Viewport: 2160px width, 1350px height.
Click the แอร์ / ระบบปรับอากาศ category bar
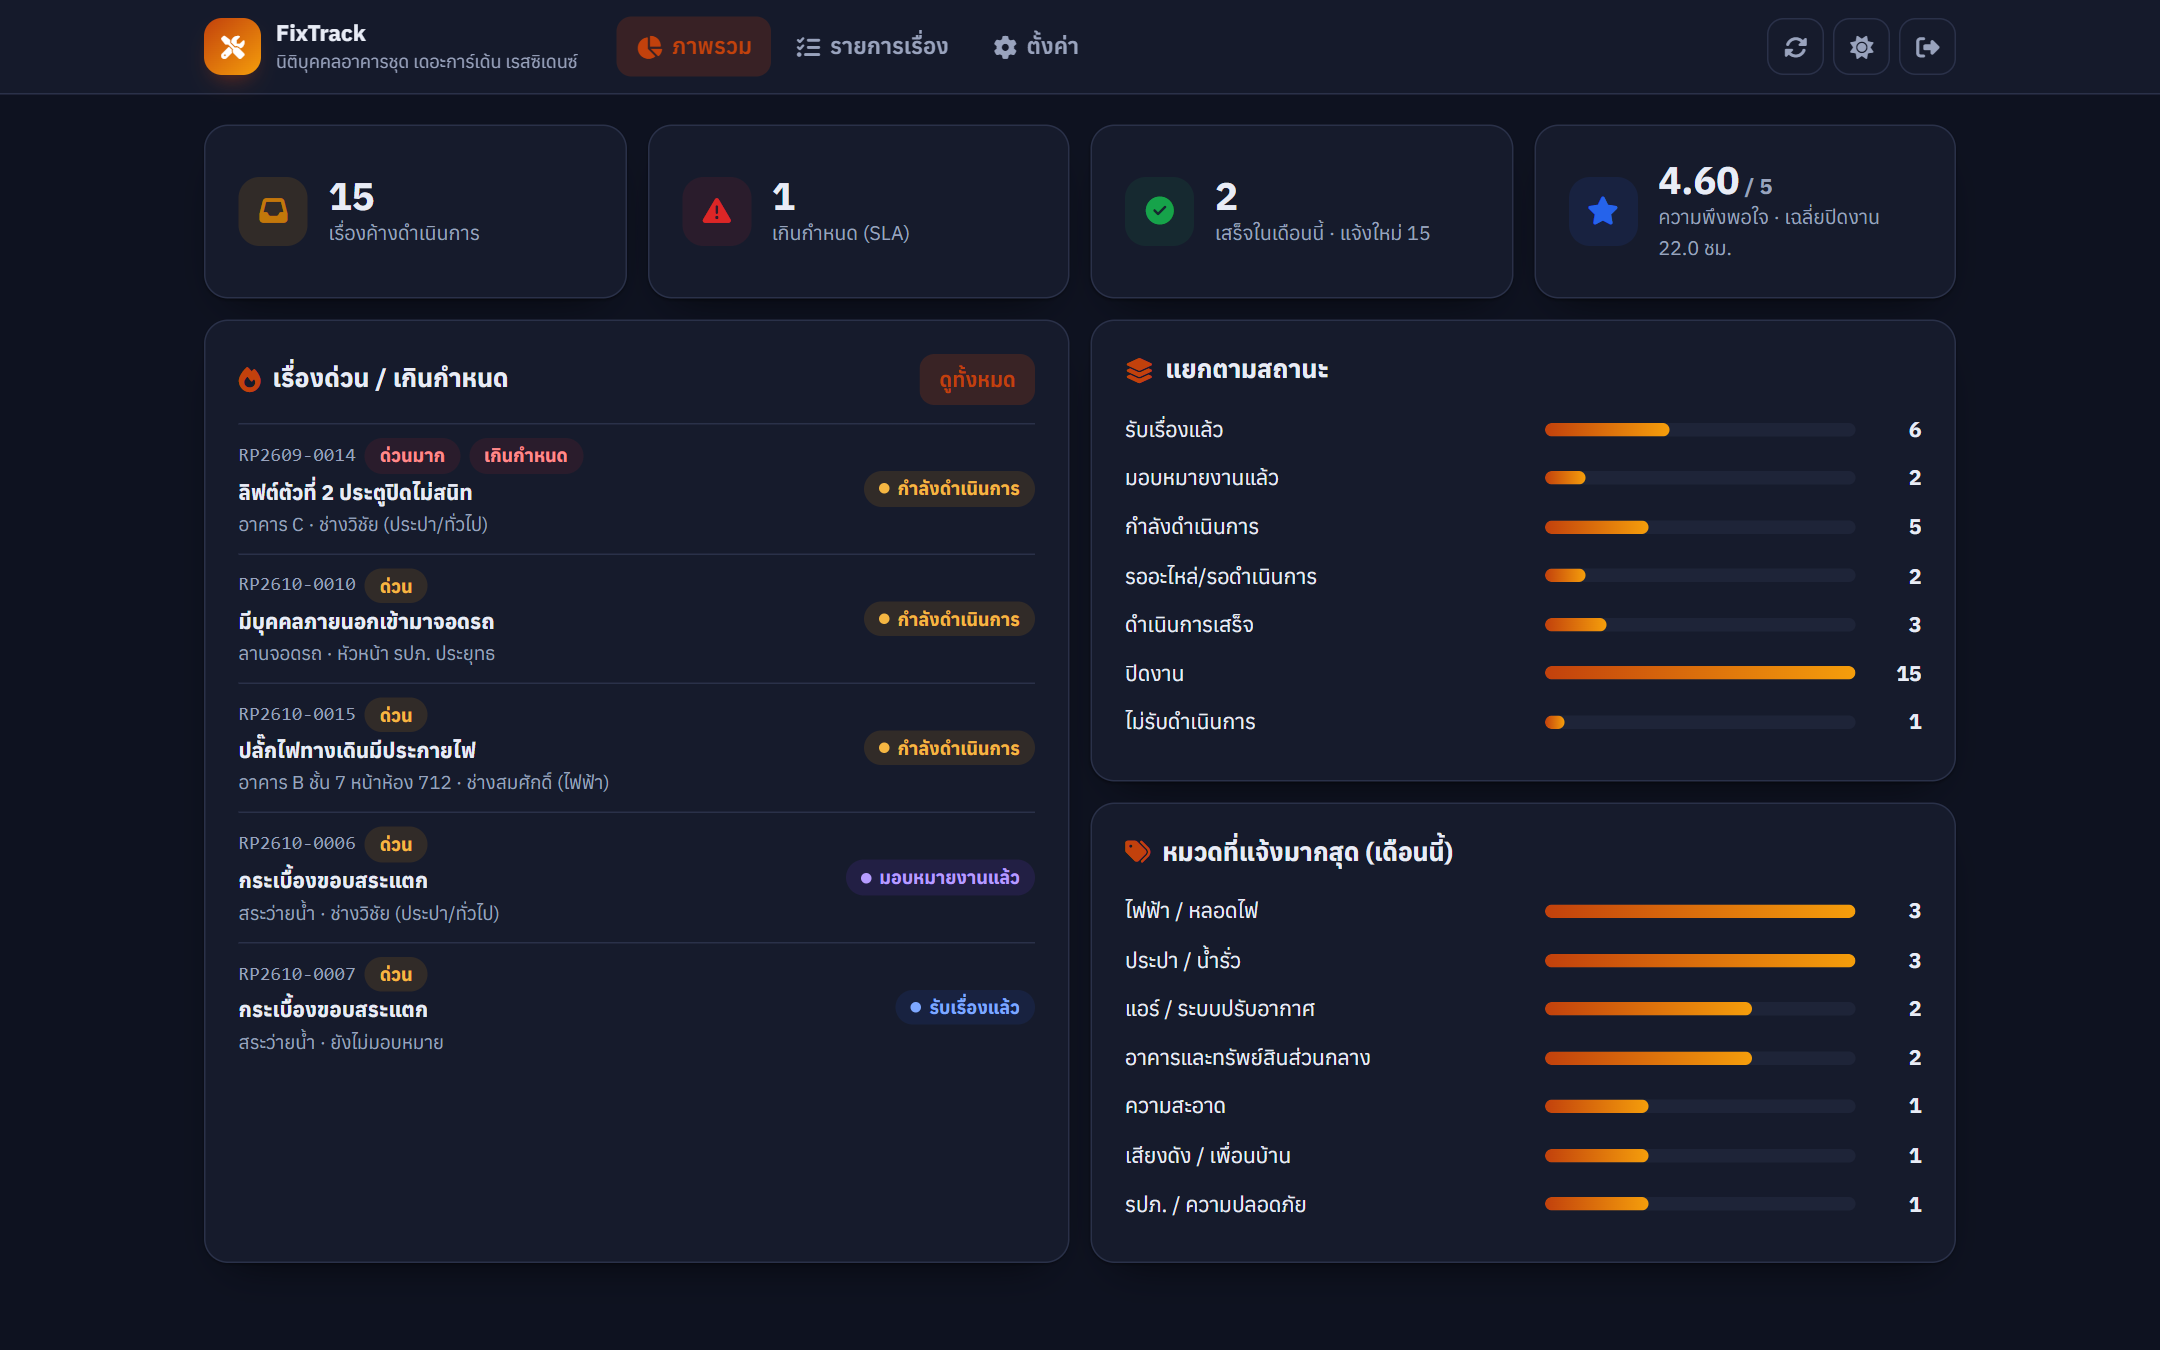point(1699,1009)
